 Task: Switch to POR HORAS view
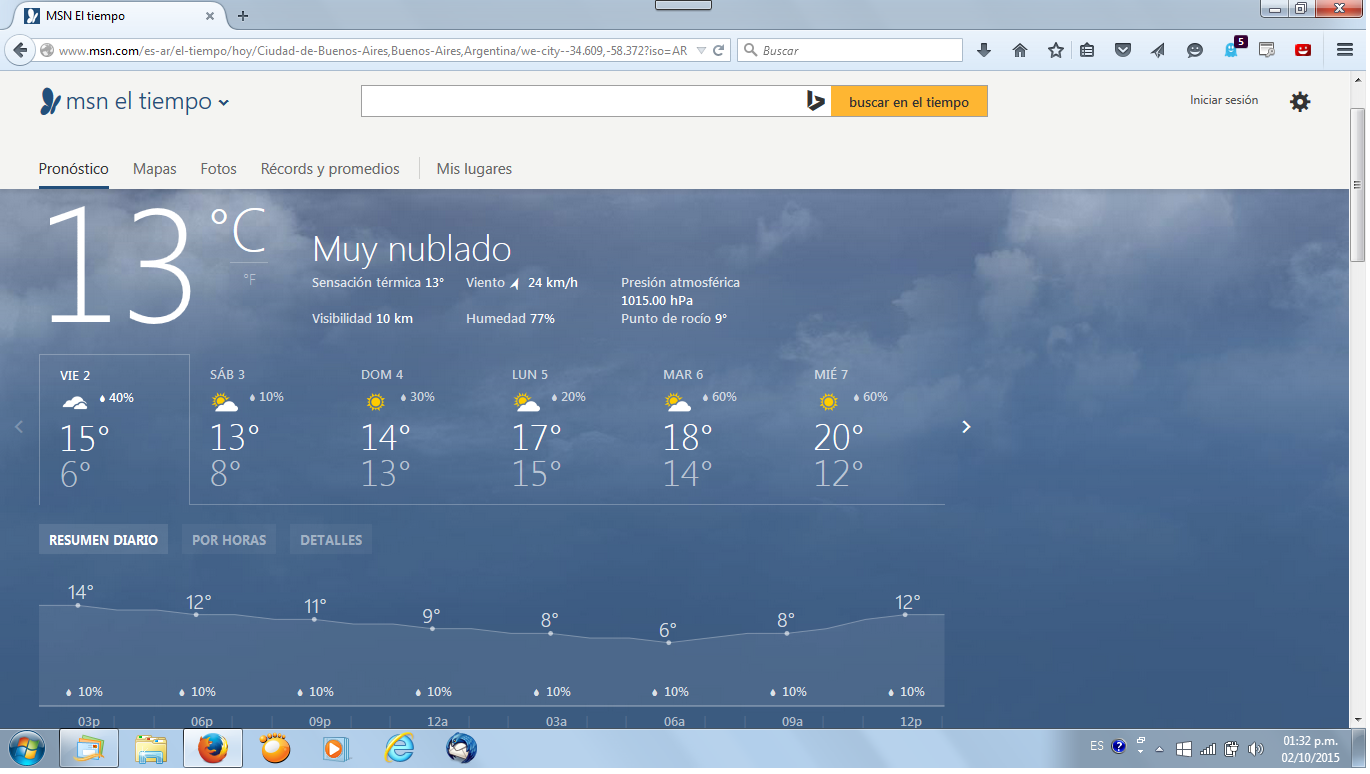point(229,540)
